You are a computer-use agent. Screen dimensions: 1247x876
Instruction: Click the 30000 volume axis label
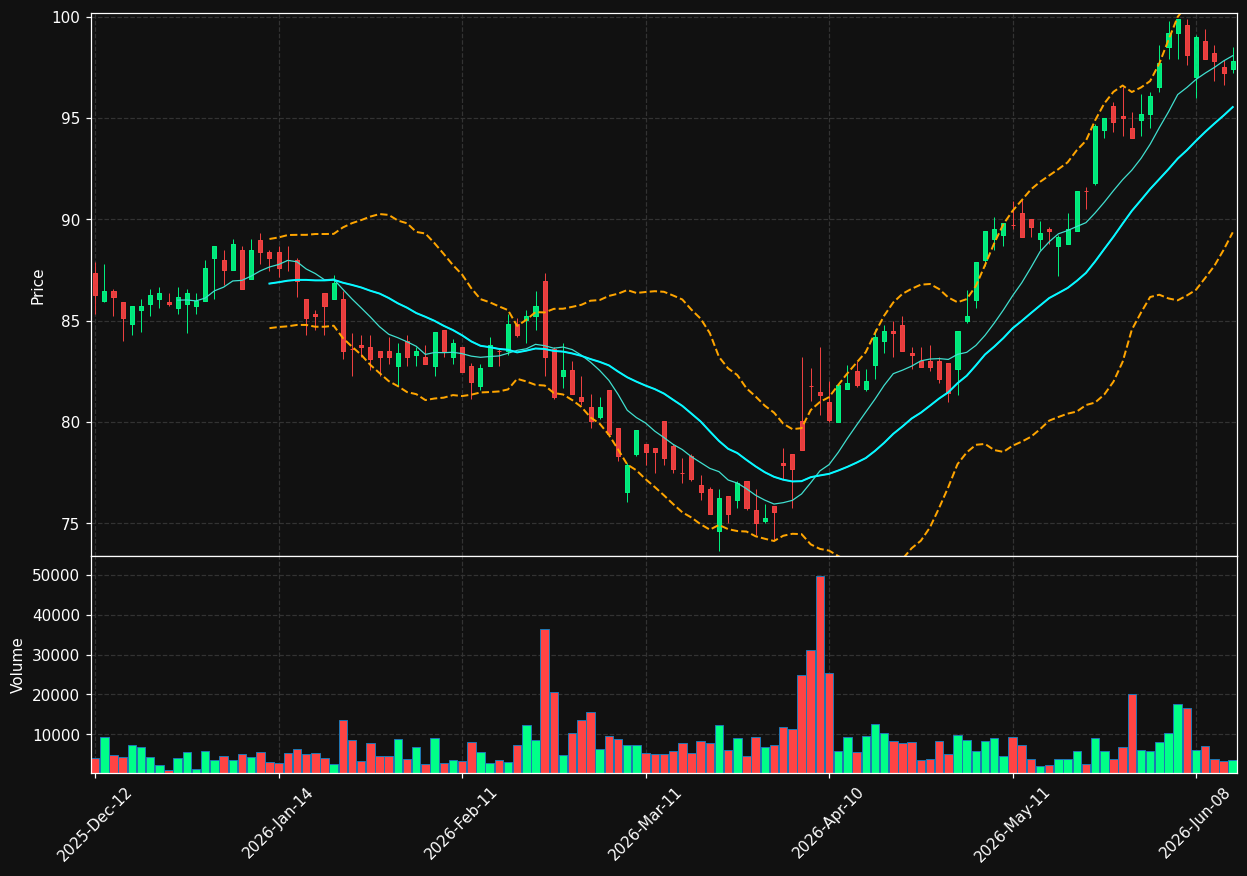pyautogui.click(x=57, y=655)
